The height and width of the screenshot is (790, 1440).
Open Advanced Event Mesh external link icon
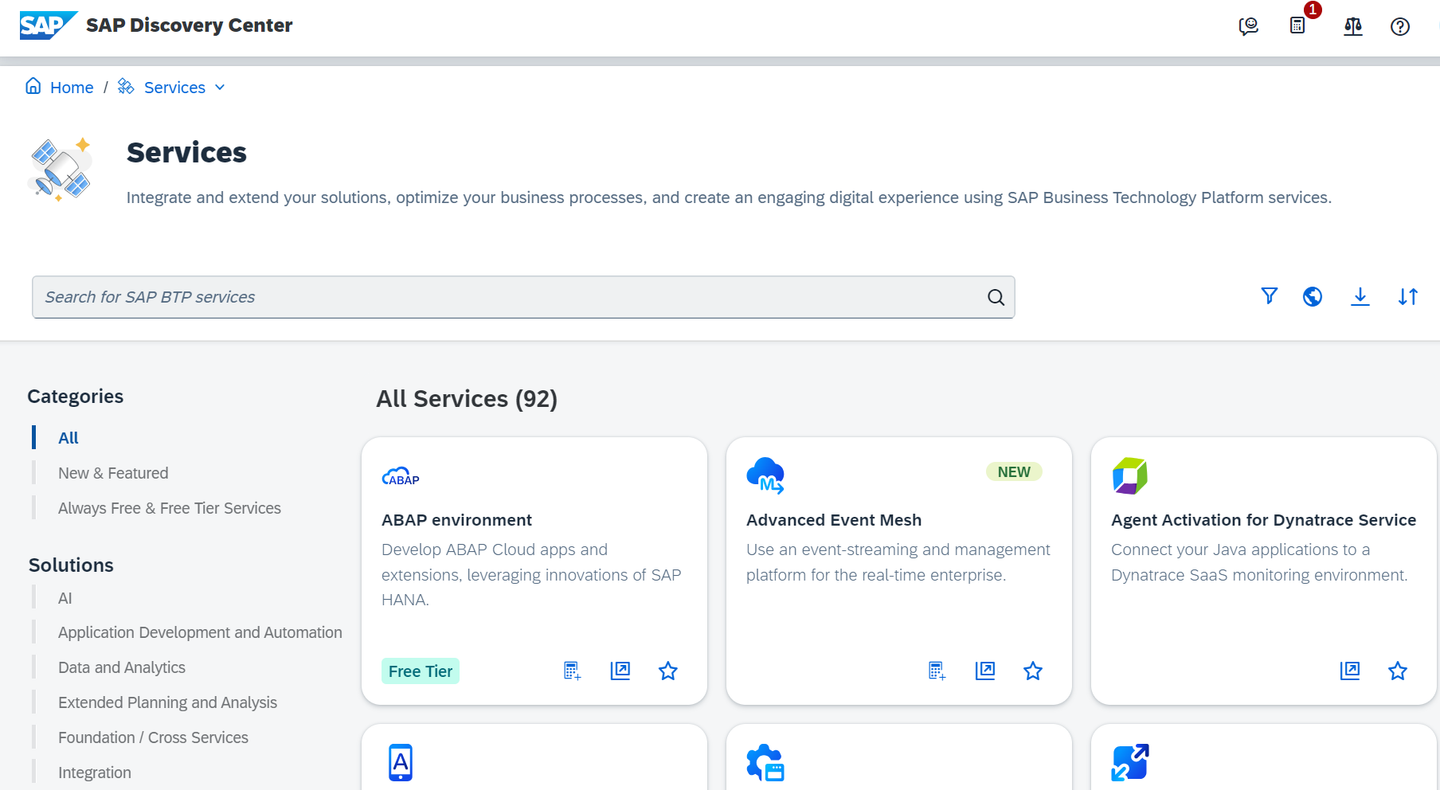[x=985, y=671]
